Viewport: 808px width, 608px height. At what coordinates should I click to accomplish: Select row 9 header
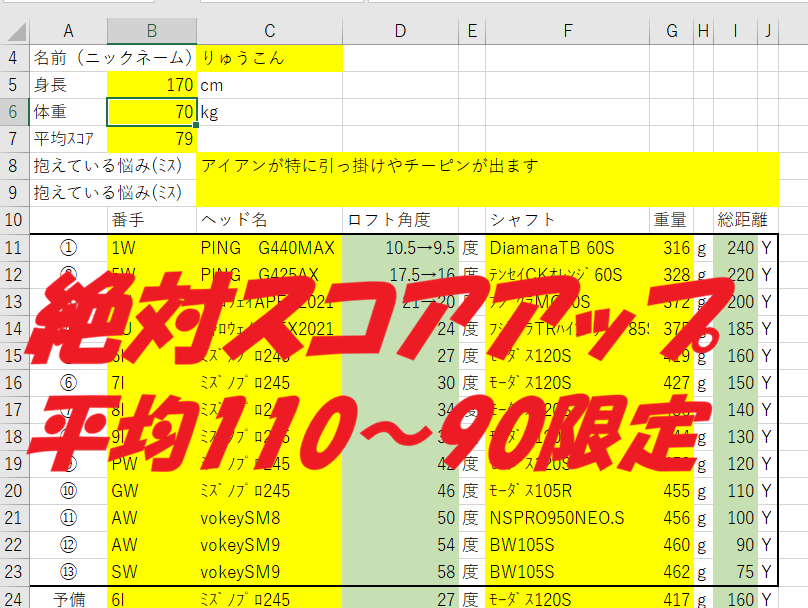click(x=14, y=193)
